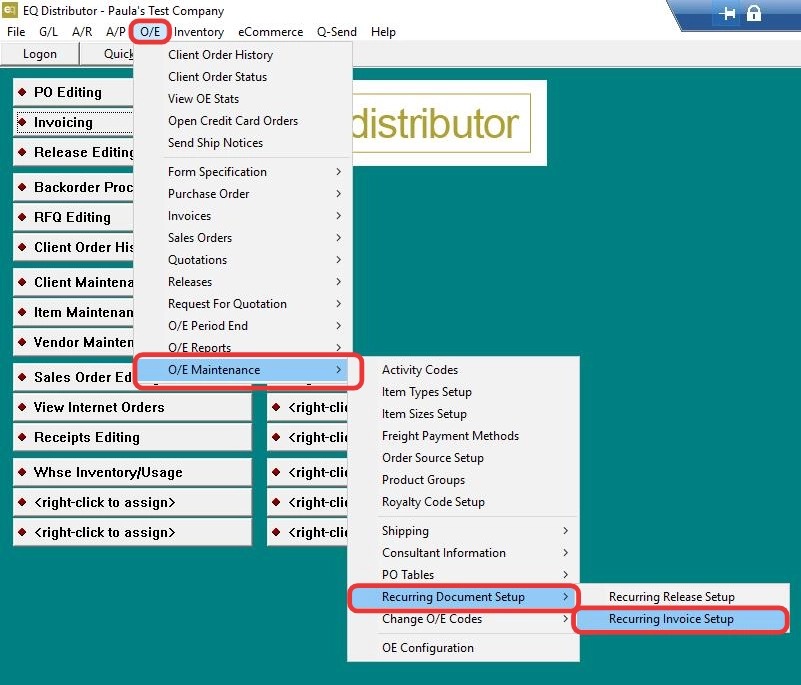The image size is (801, 685).
Task: Choose Freight Payment Methods
Action: tap(463, 435)
